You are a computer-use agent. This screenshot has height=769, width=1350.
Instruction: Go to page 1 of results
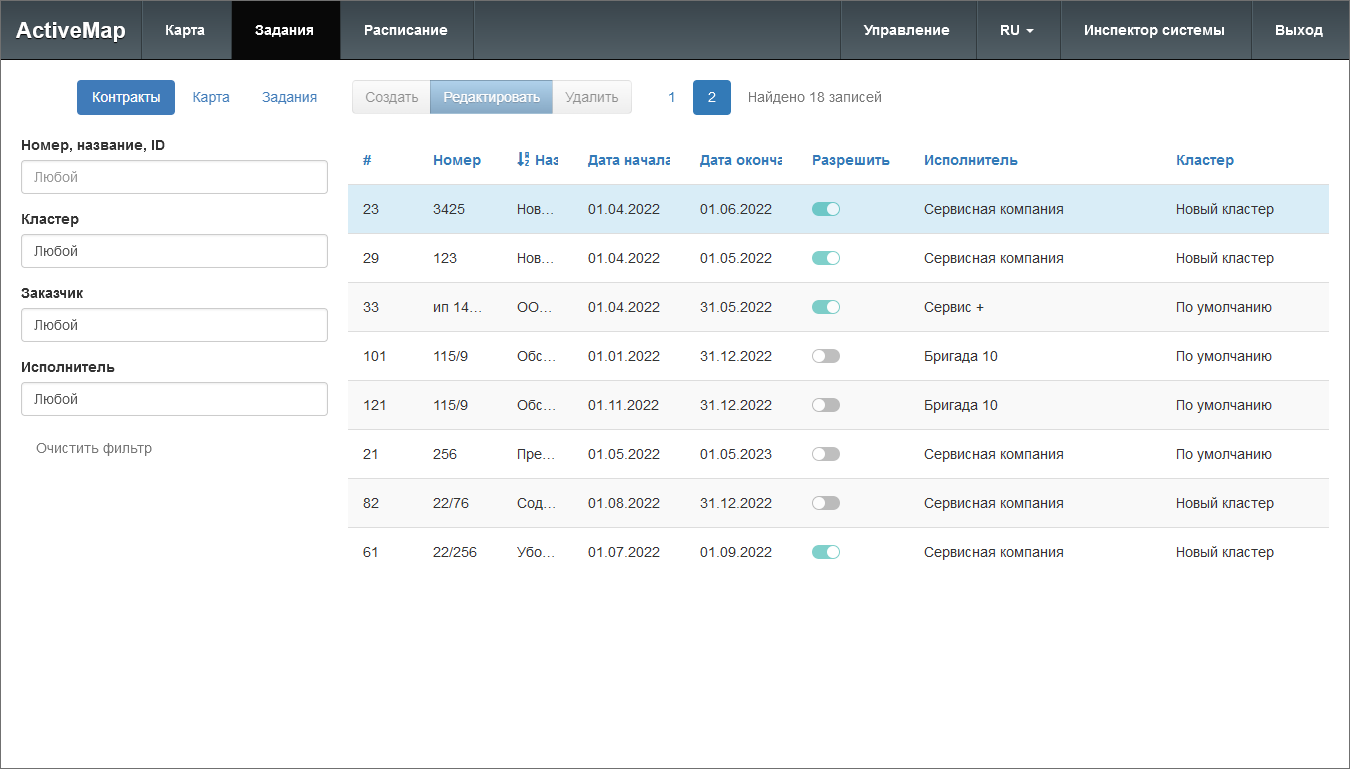click(672, 97)
